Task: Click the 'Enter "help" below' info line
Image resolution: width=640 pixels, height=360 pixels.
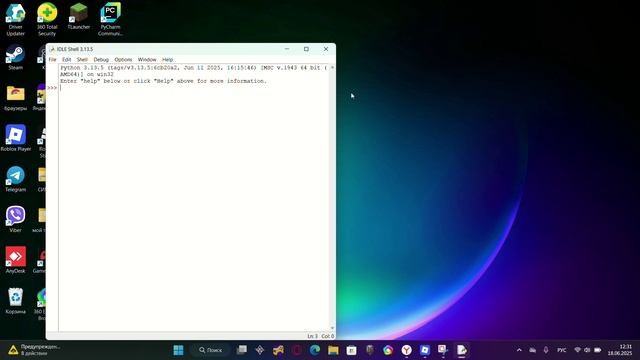Action: (163, 81)
